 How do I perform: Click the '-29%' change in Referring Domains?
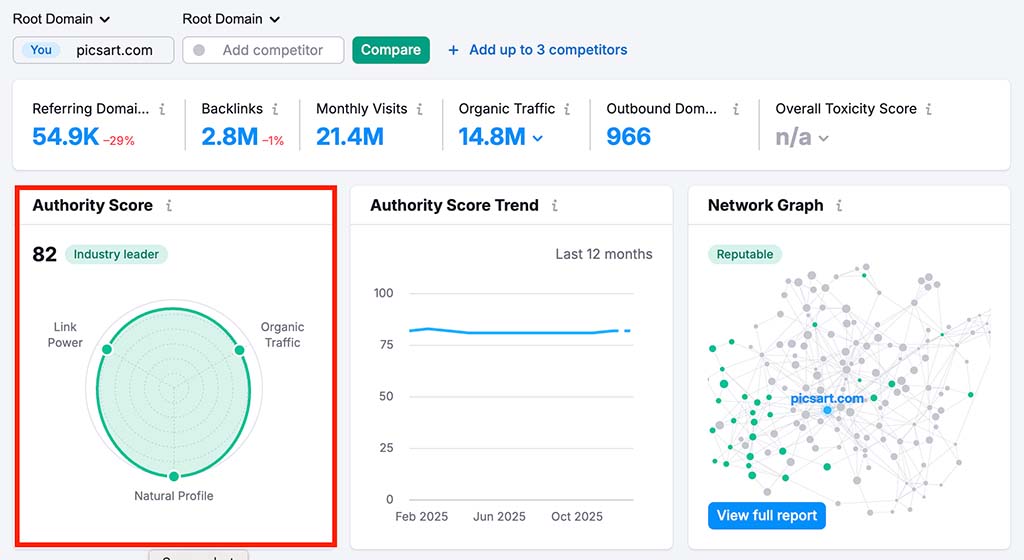point(118,141)
